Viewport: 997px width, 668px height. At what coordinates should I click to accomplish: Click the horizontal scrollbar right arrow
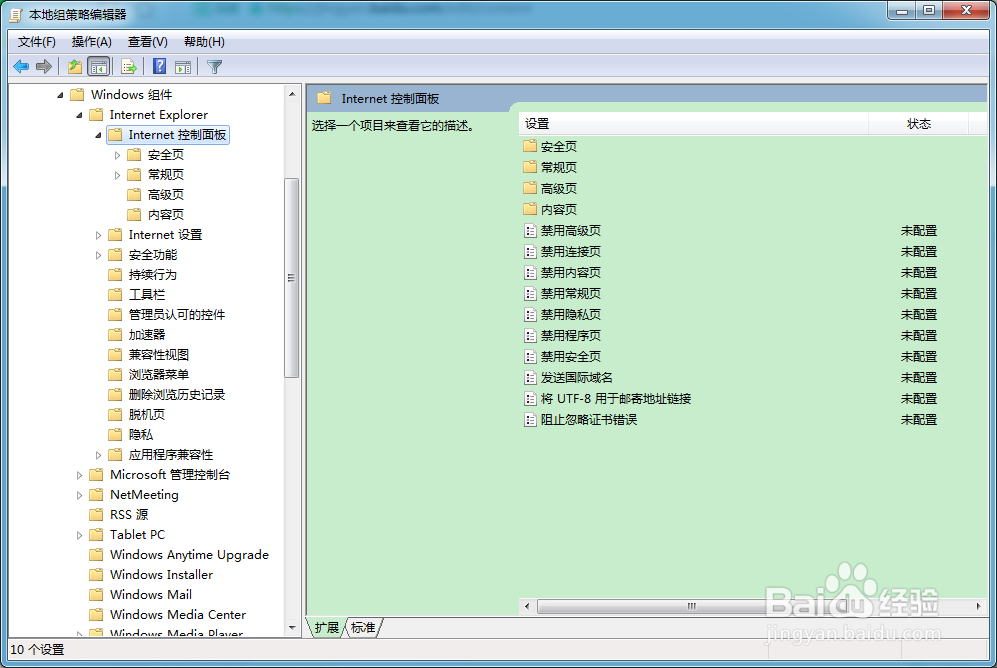coord(978,606)
